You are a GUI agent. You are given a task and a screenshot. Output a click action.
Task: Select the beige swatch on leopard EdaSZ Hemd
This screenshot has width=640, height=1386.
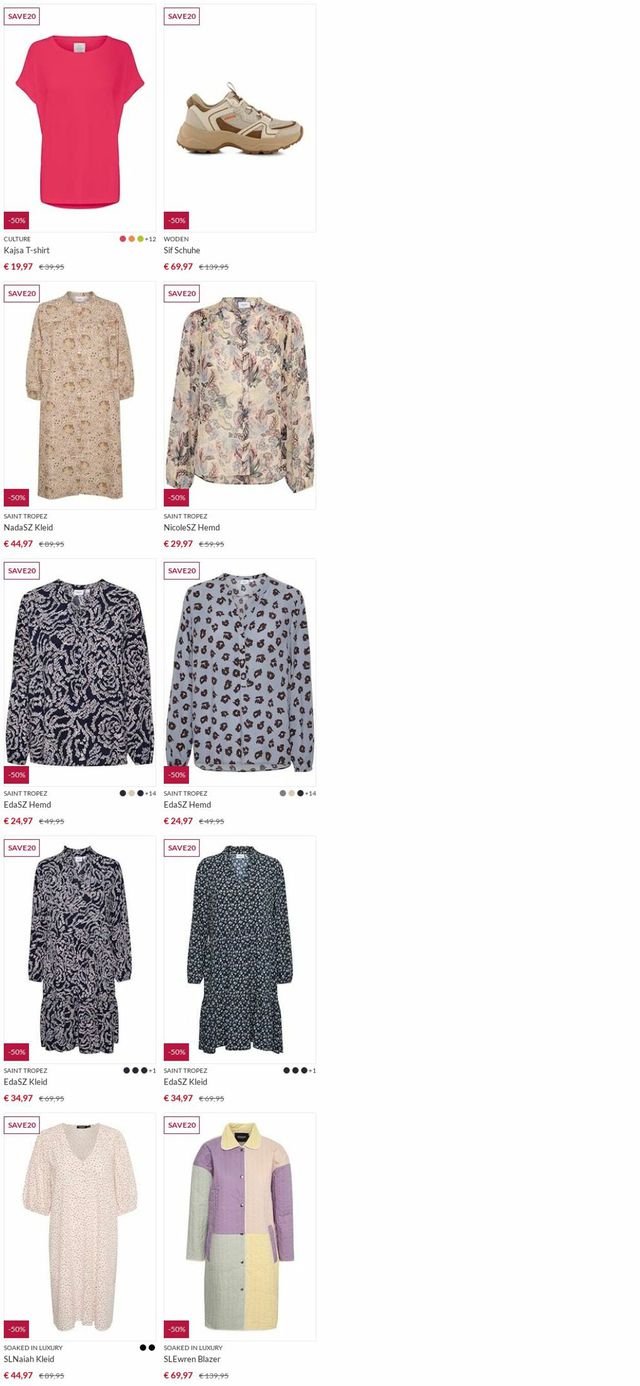click(292, 793)
